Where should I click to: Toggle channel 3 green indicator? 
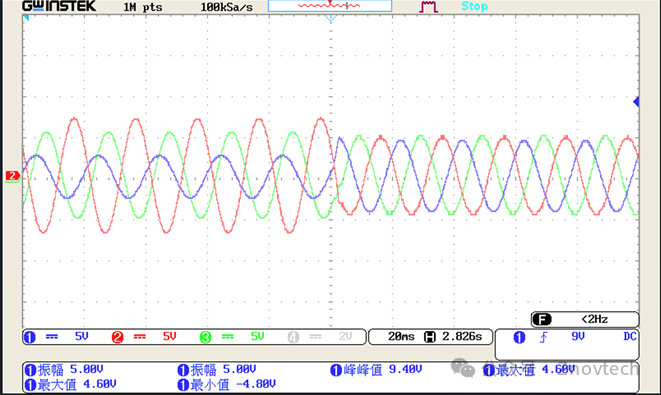click(205, 337)
